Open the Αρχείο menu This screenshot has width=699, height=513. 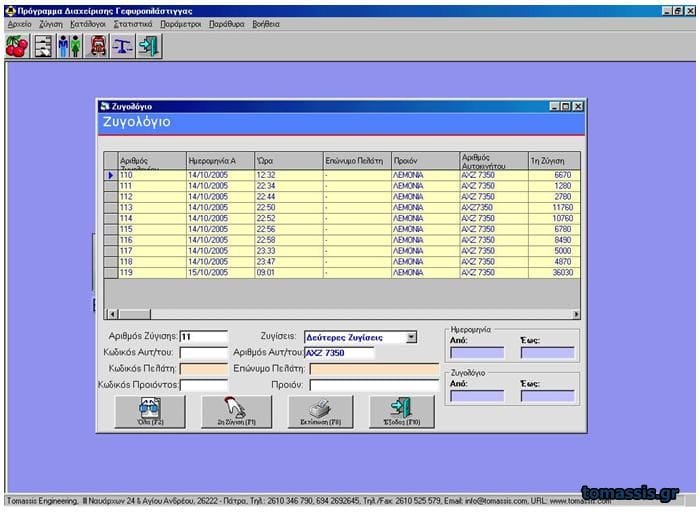pos(19,23)
